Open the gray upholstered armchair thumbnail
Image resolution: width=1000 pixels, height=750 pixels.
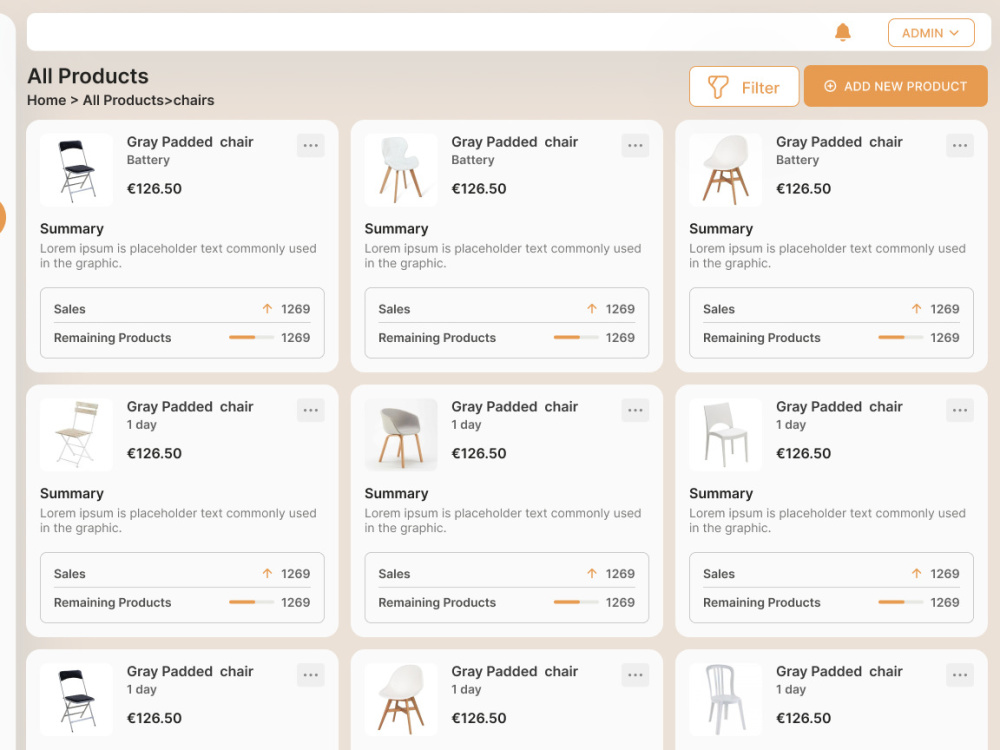click(401, 434)
